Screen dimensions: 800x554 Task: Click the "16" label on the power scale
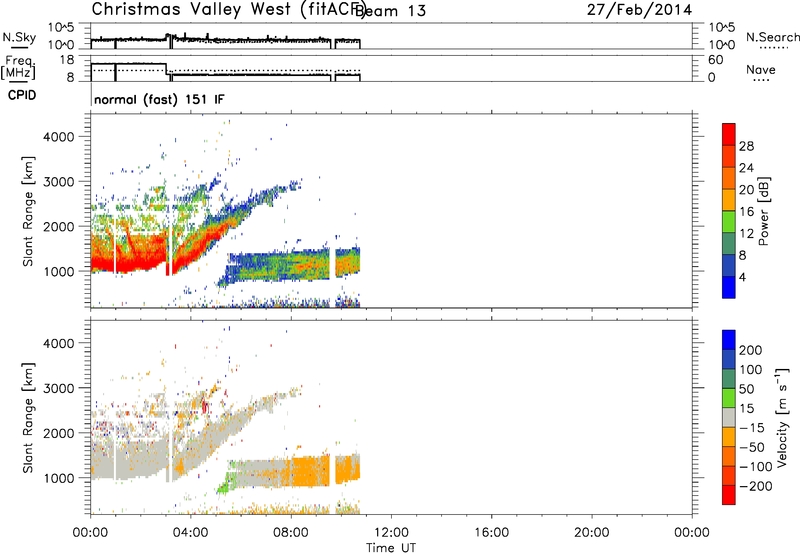746,212
